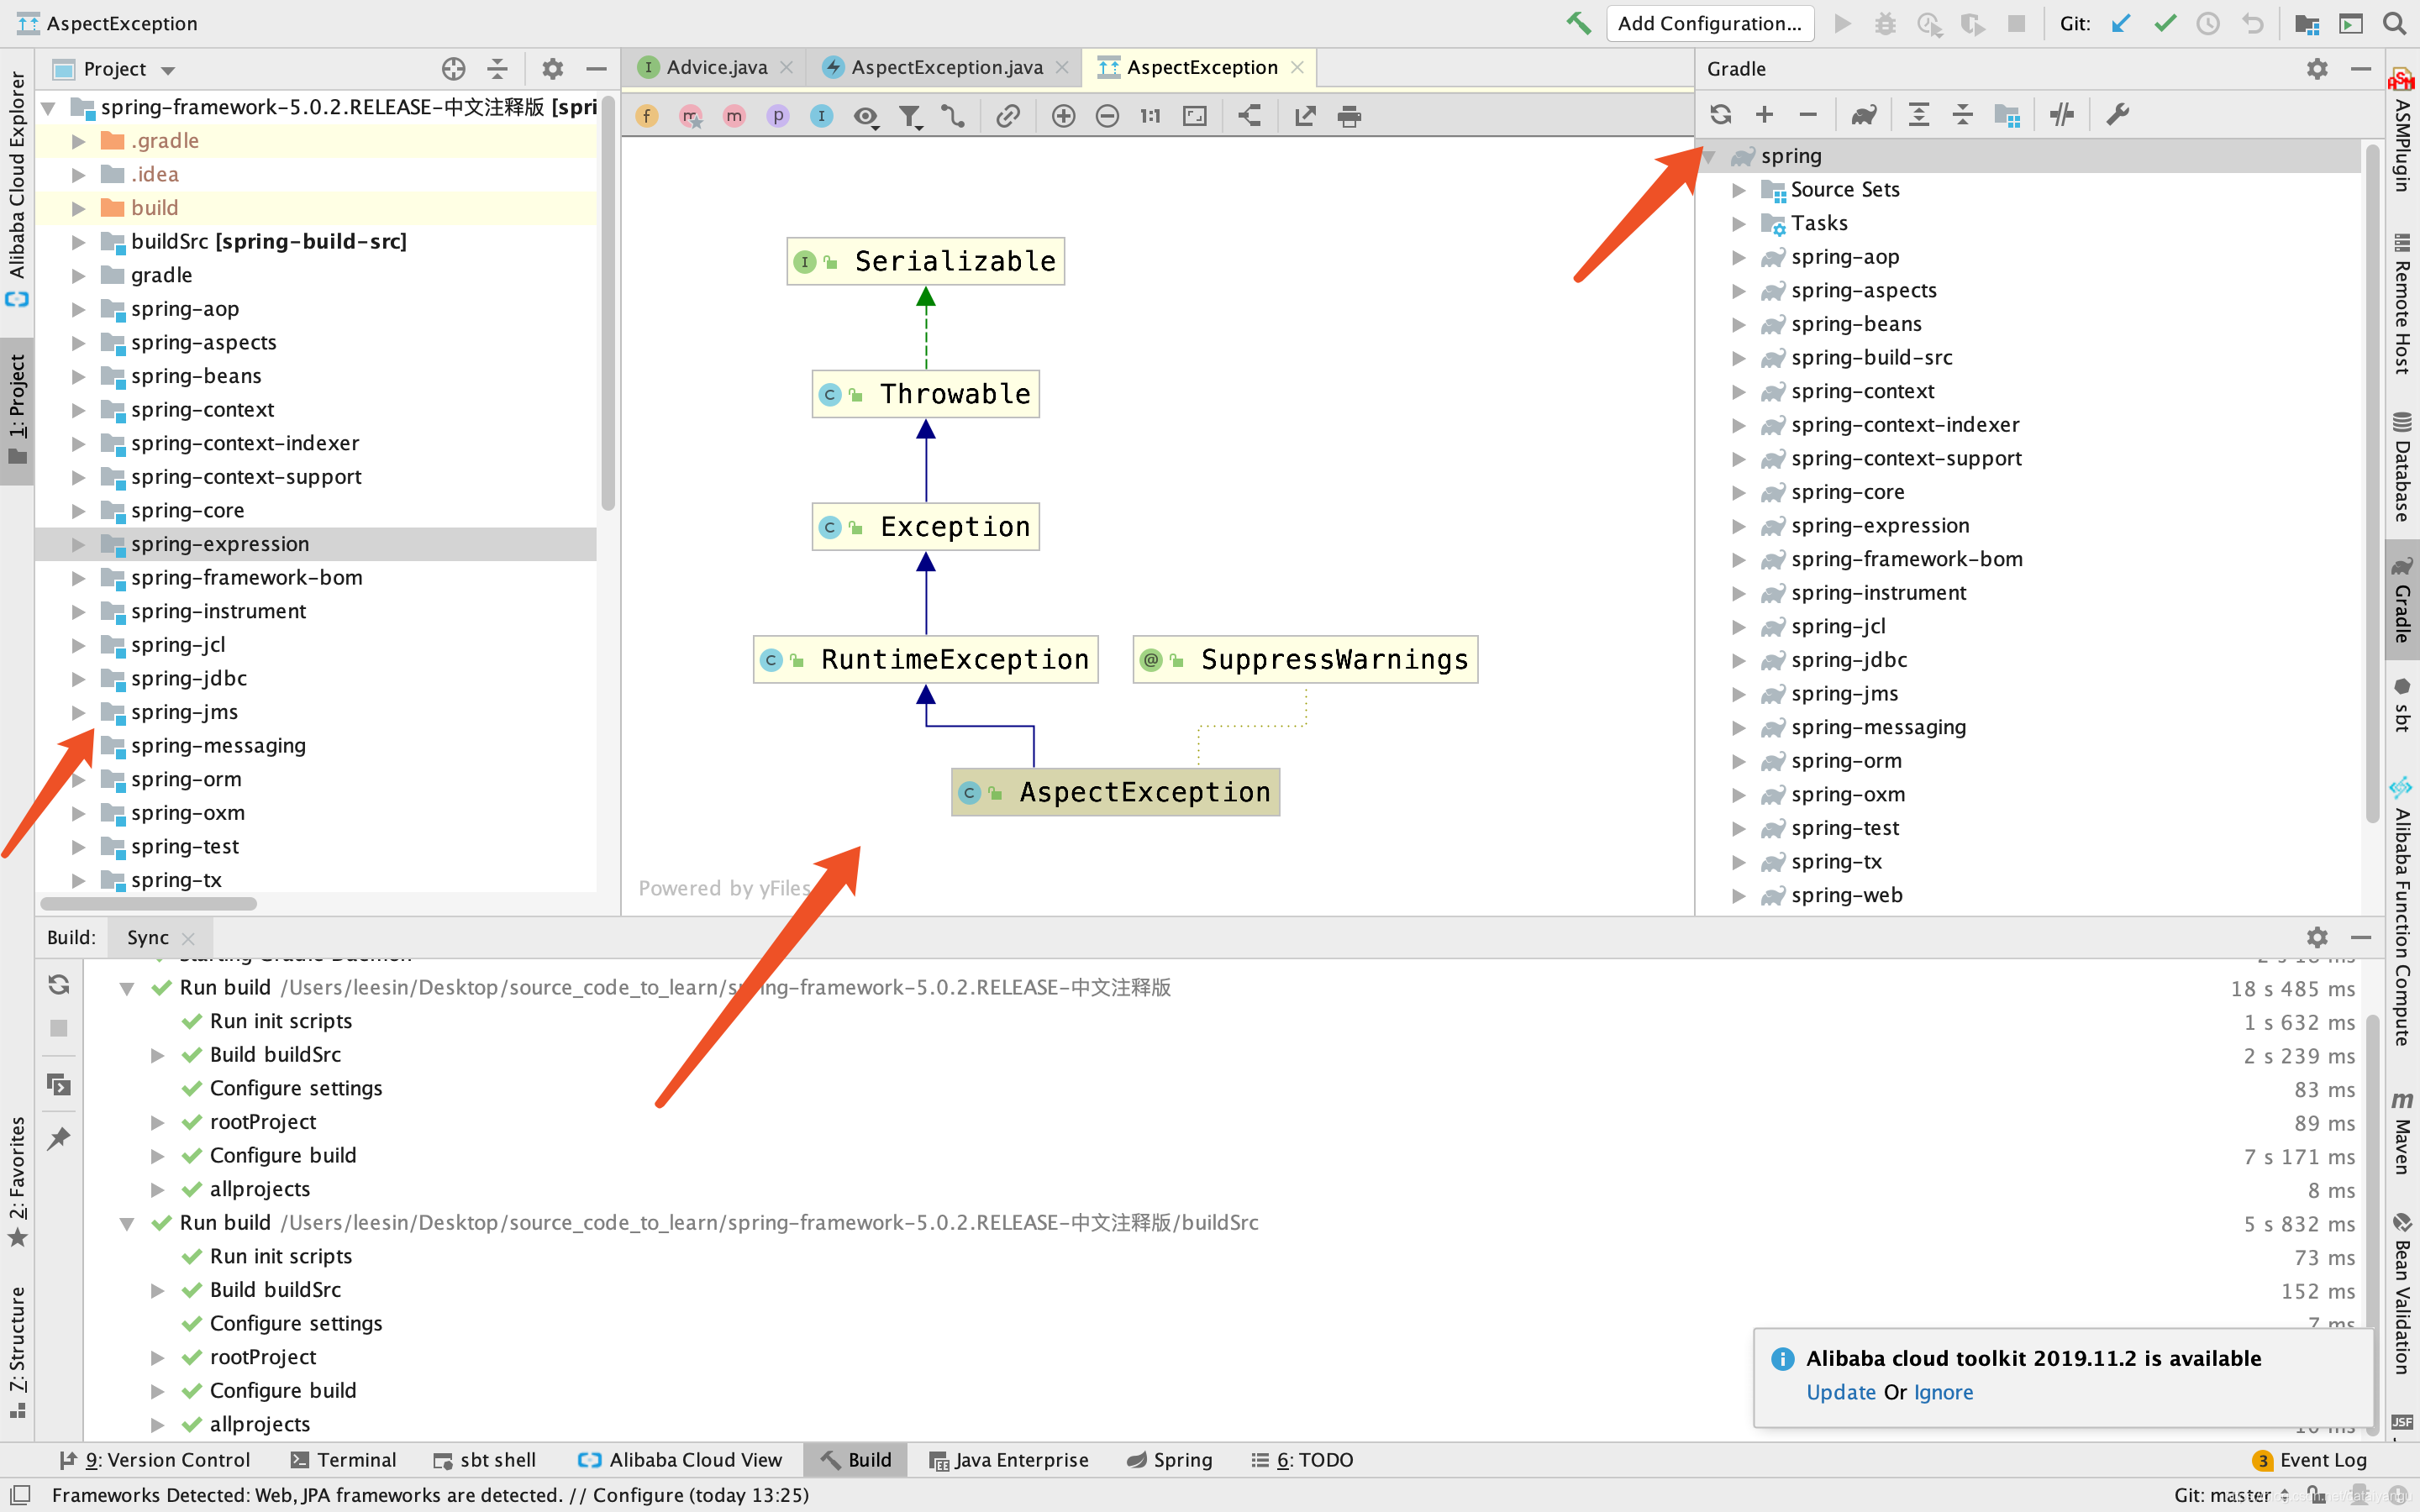This screenshot has height=1512, width=2420.
Task: Select the AspectException node in diagram
Action: [1115, 792]
